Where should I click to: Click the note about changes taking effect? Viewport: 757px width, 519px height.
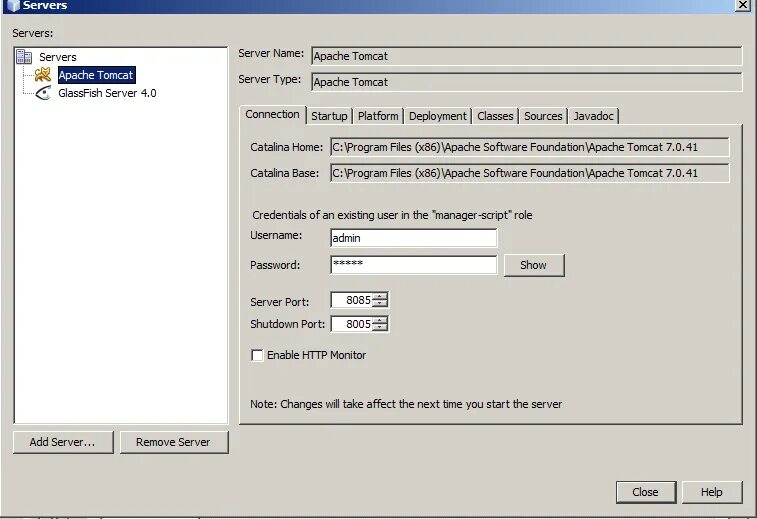click(x=406, y=404)
